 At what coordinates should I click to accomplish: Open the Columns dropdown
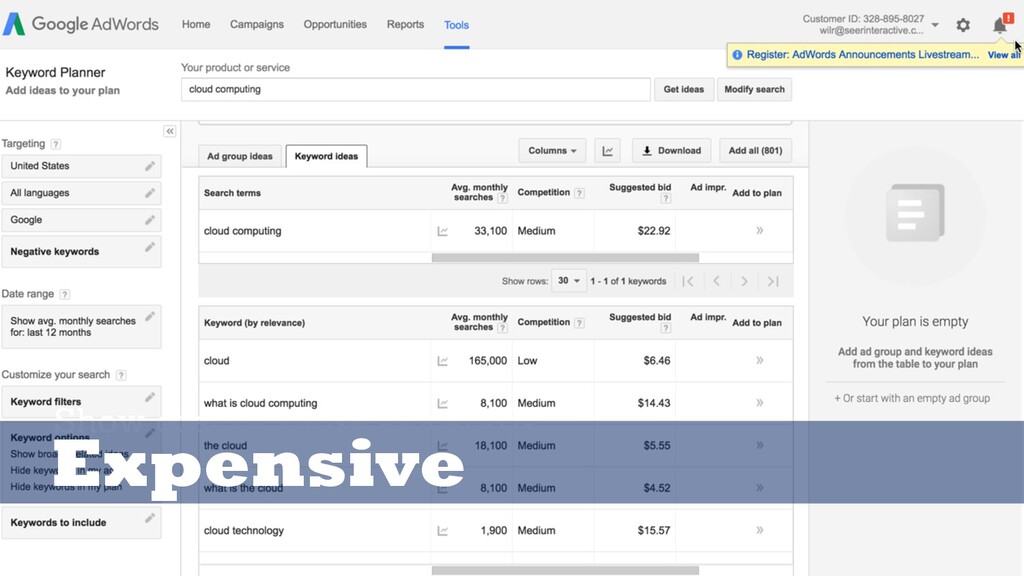[x=552, y=151]
